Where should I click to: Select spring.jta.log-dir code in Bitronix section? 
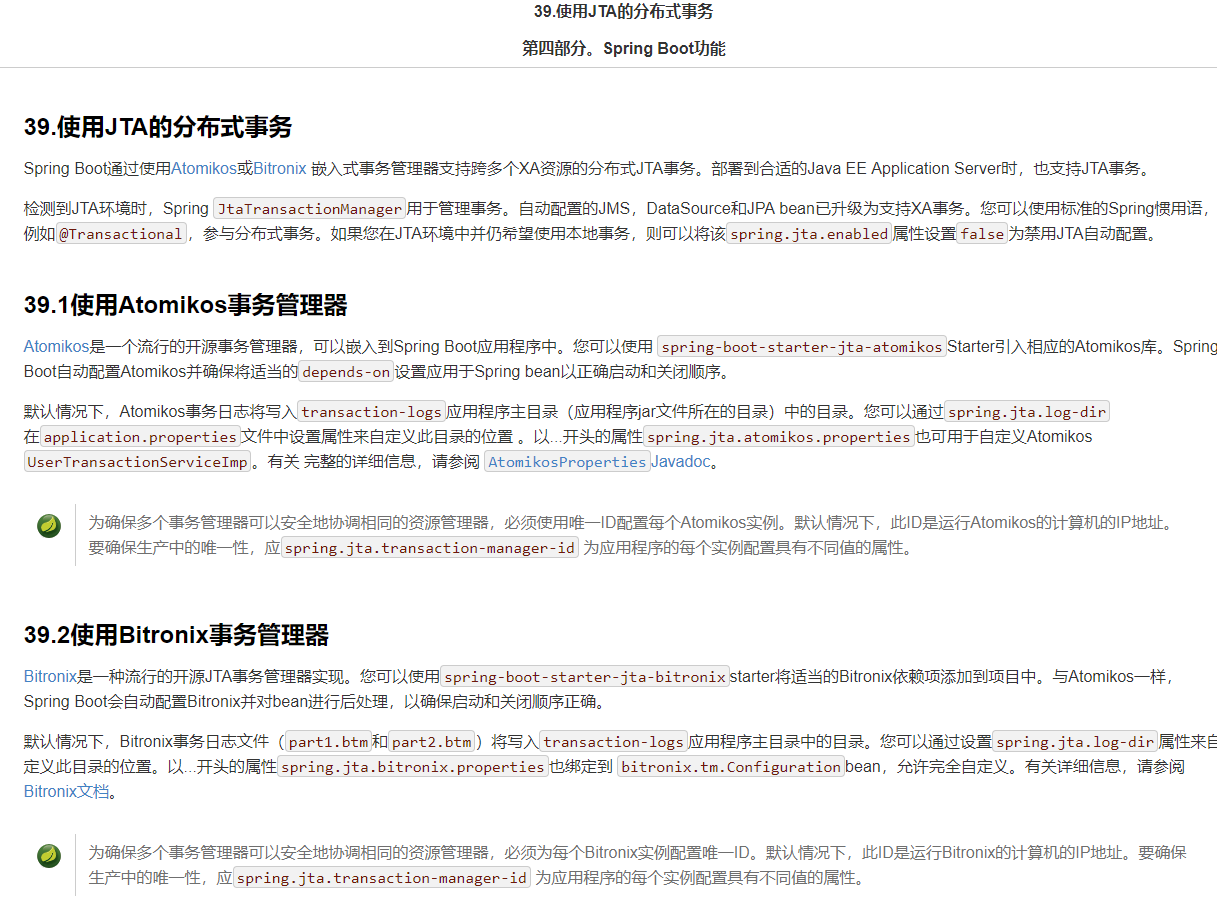click(x=1075, y=742)
